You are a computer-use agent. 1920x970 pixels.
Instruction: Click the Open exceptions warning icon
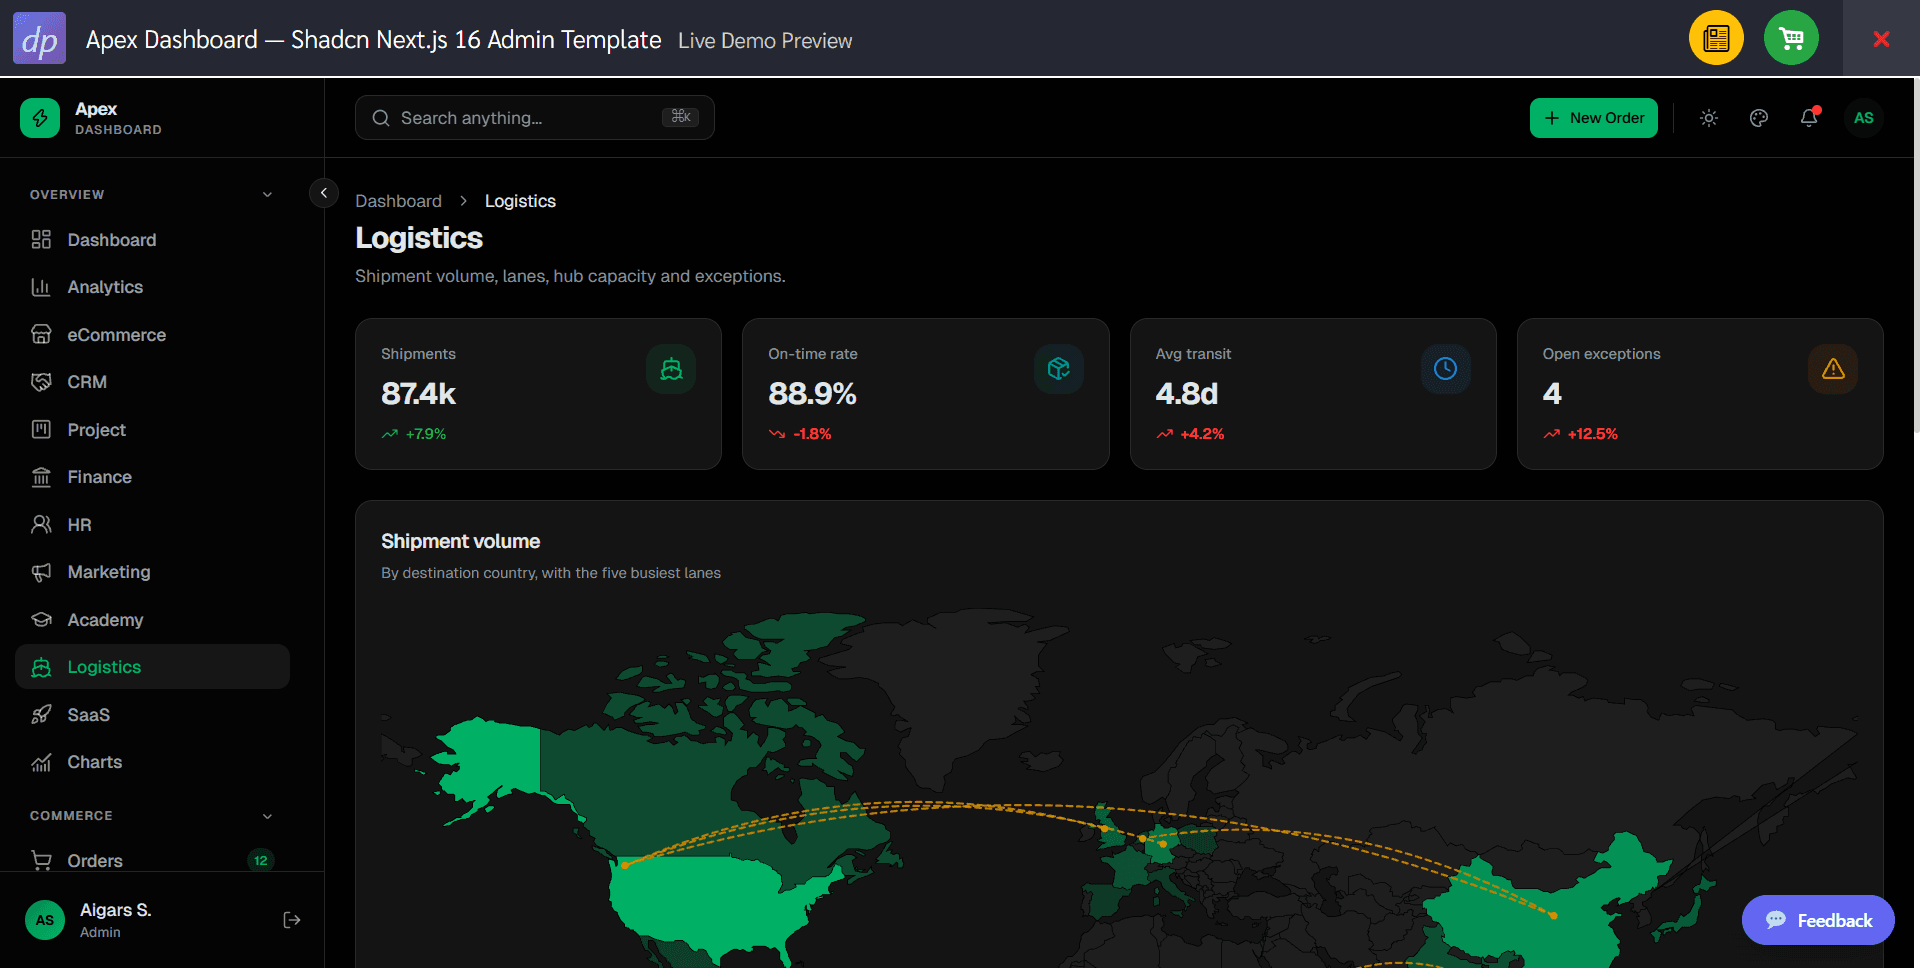click(1833, 369)
